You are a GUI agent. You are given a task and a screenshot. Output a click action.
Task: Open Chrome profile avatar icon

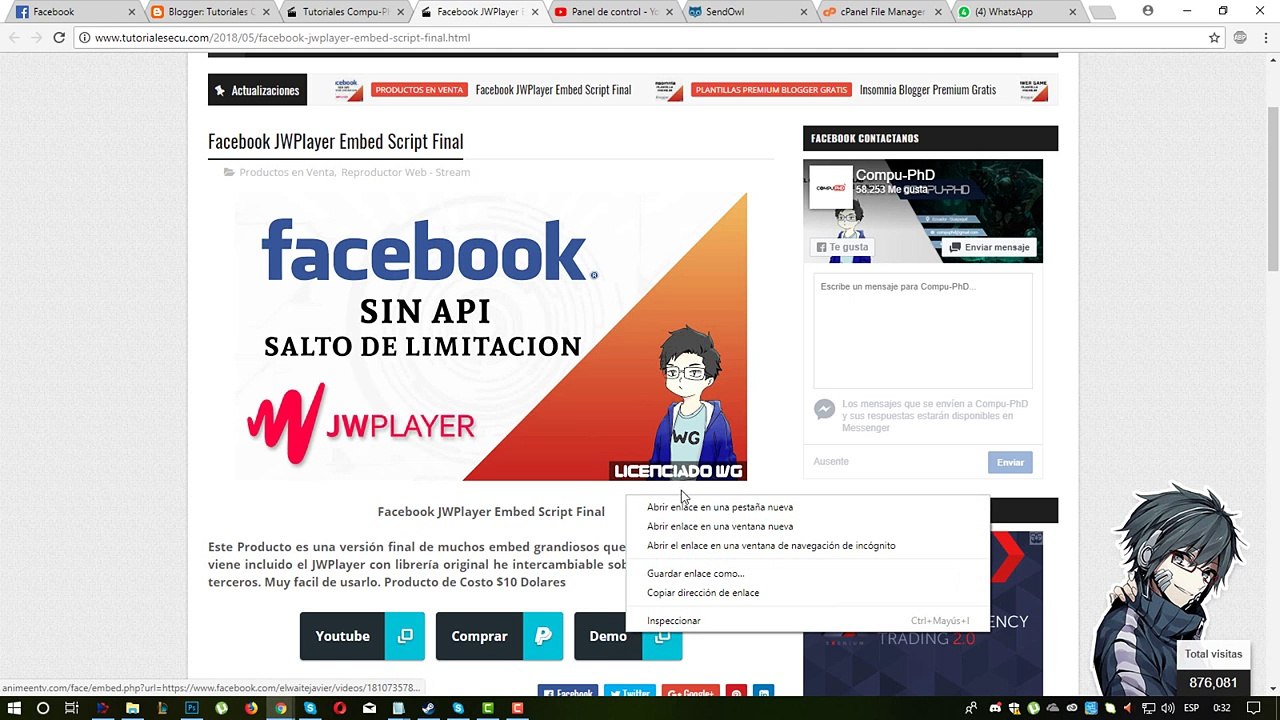coord(1148,11)
